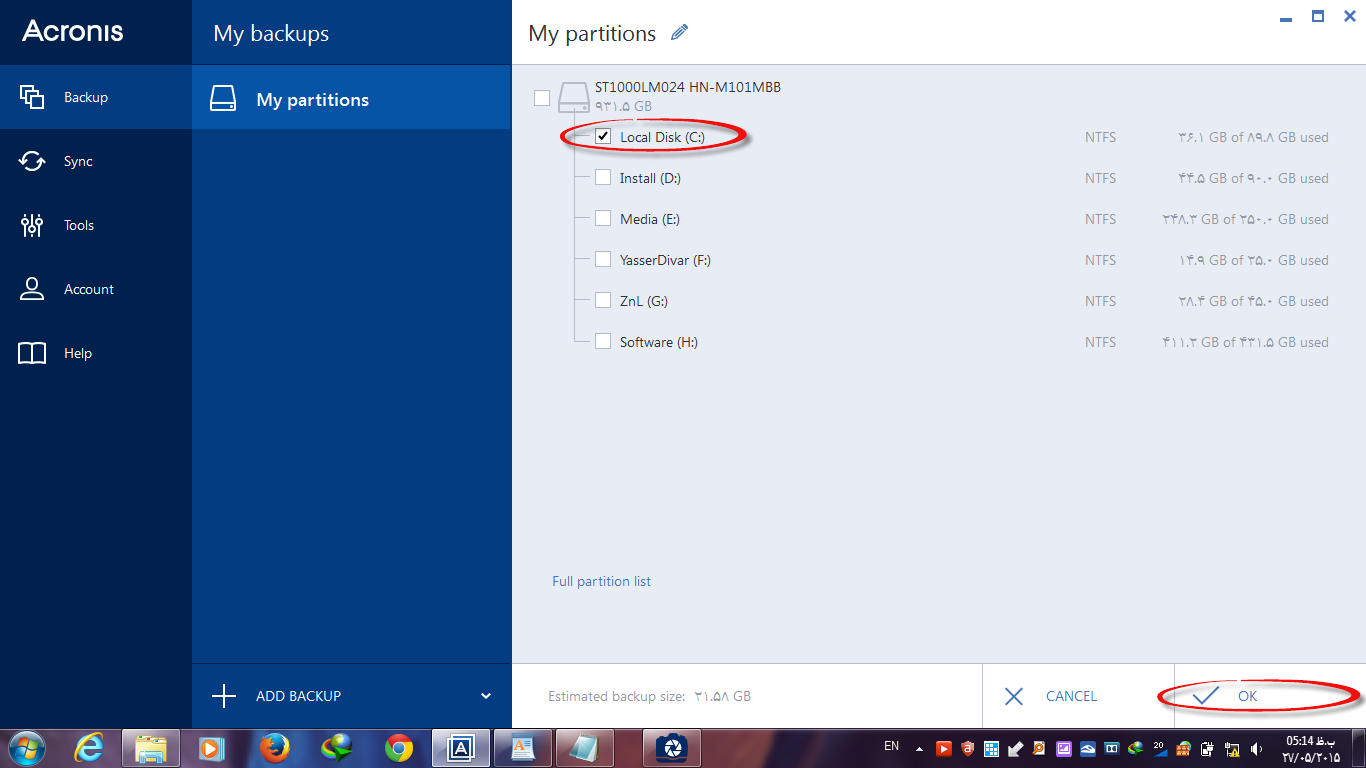The width and height of the screenshot is (1366, 768).
Task: Open Internet Download Manager from the taskbar
Action: (337, 748)
